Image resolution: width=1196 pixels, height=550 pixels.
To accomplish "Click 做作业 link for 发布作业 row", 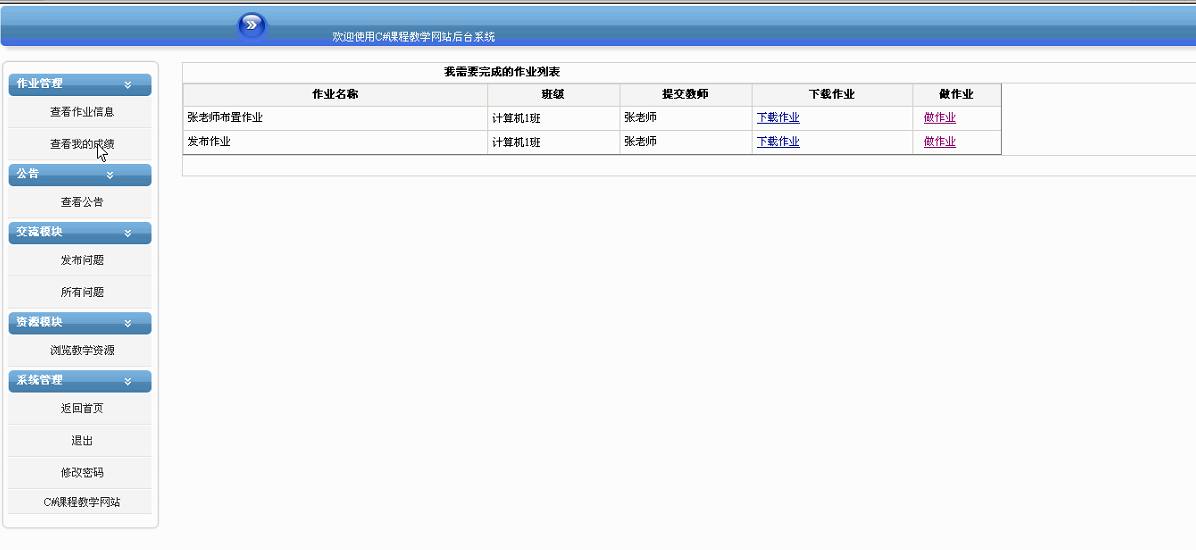I will [940, 142].
